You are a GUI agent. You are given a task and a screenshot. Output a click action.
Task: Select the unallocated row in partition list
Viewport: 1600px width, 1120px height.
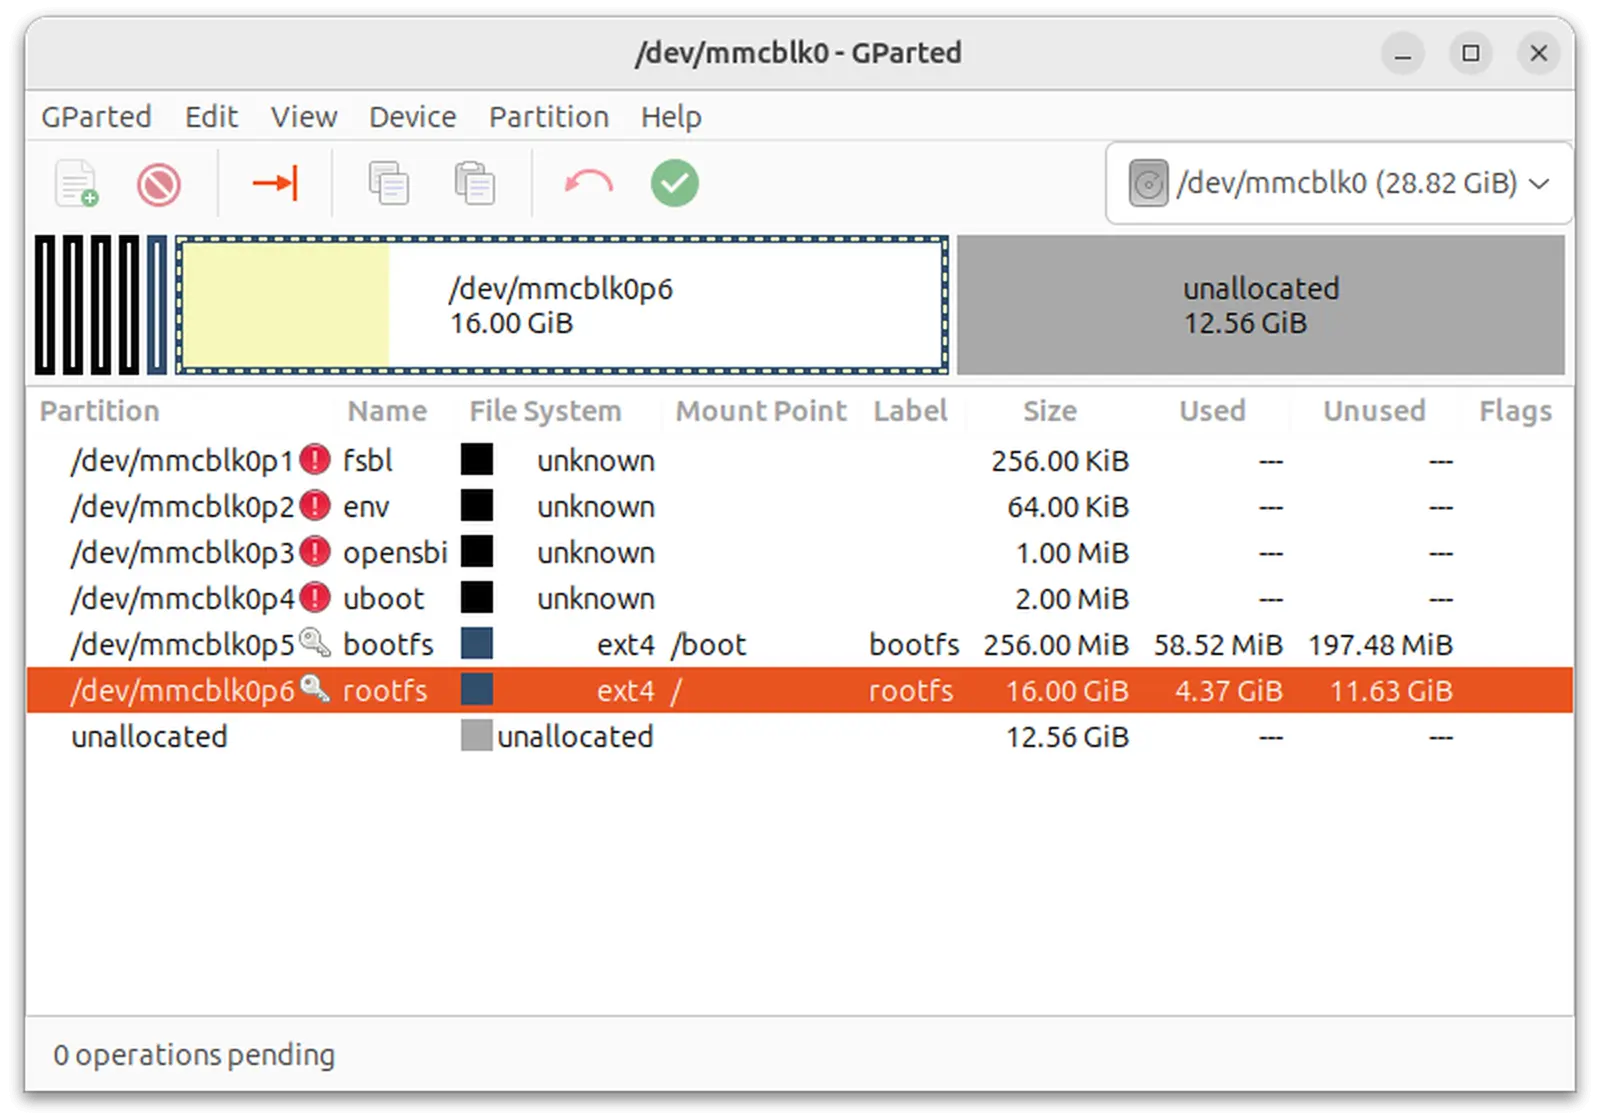click(x=800, y=736)
